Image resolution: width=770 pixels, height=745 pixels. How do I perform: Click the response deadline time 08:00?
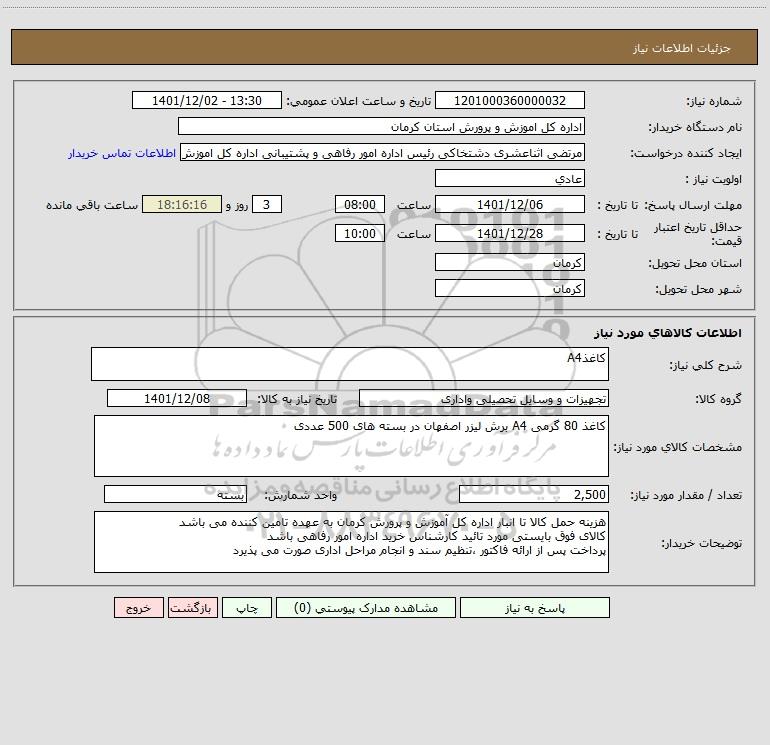point(359,204)
